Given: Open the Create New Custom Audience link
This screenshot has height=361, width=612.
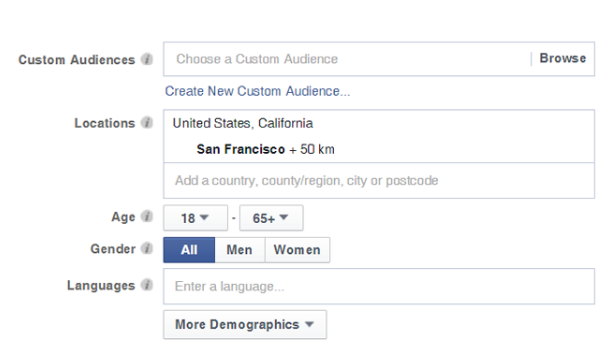Looking at the screenshot, I should tap(257, 91).
